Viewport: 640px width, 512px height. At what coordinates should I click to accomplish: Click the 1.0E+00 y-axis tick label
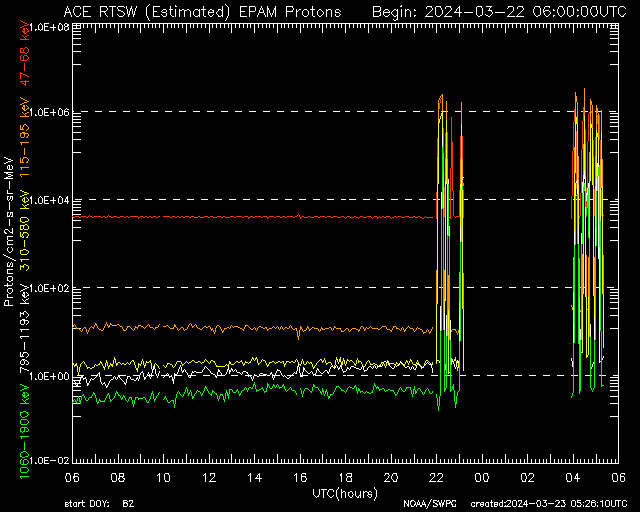click(x=51, y=376)
